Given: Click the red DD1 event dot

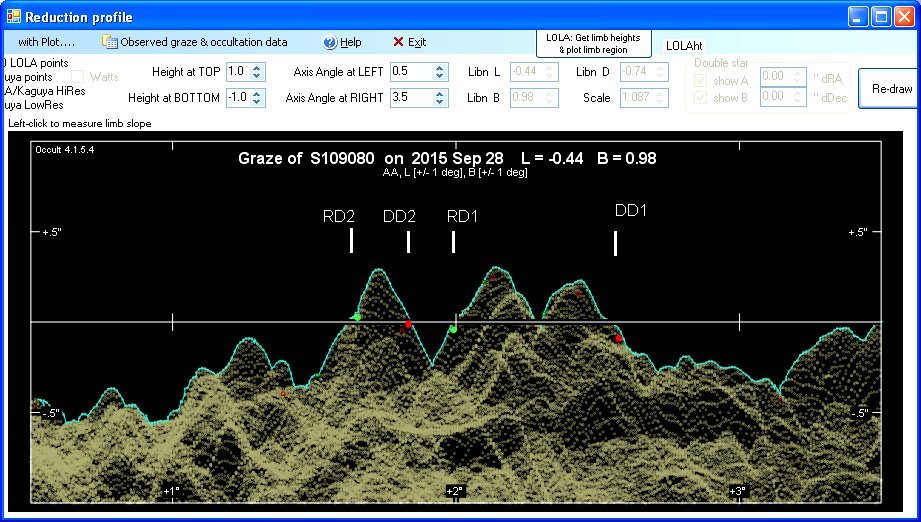Looking at the screenshot, I should 618,339.
